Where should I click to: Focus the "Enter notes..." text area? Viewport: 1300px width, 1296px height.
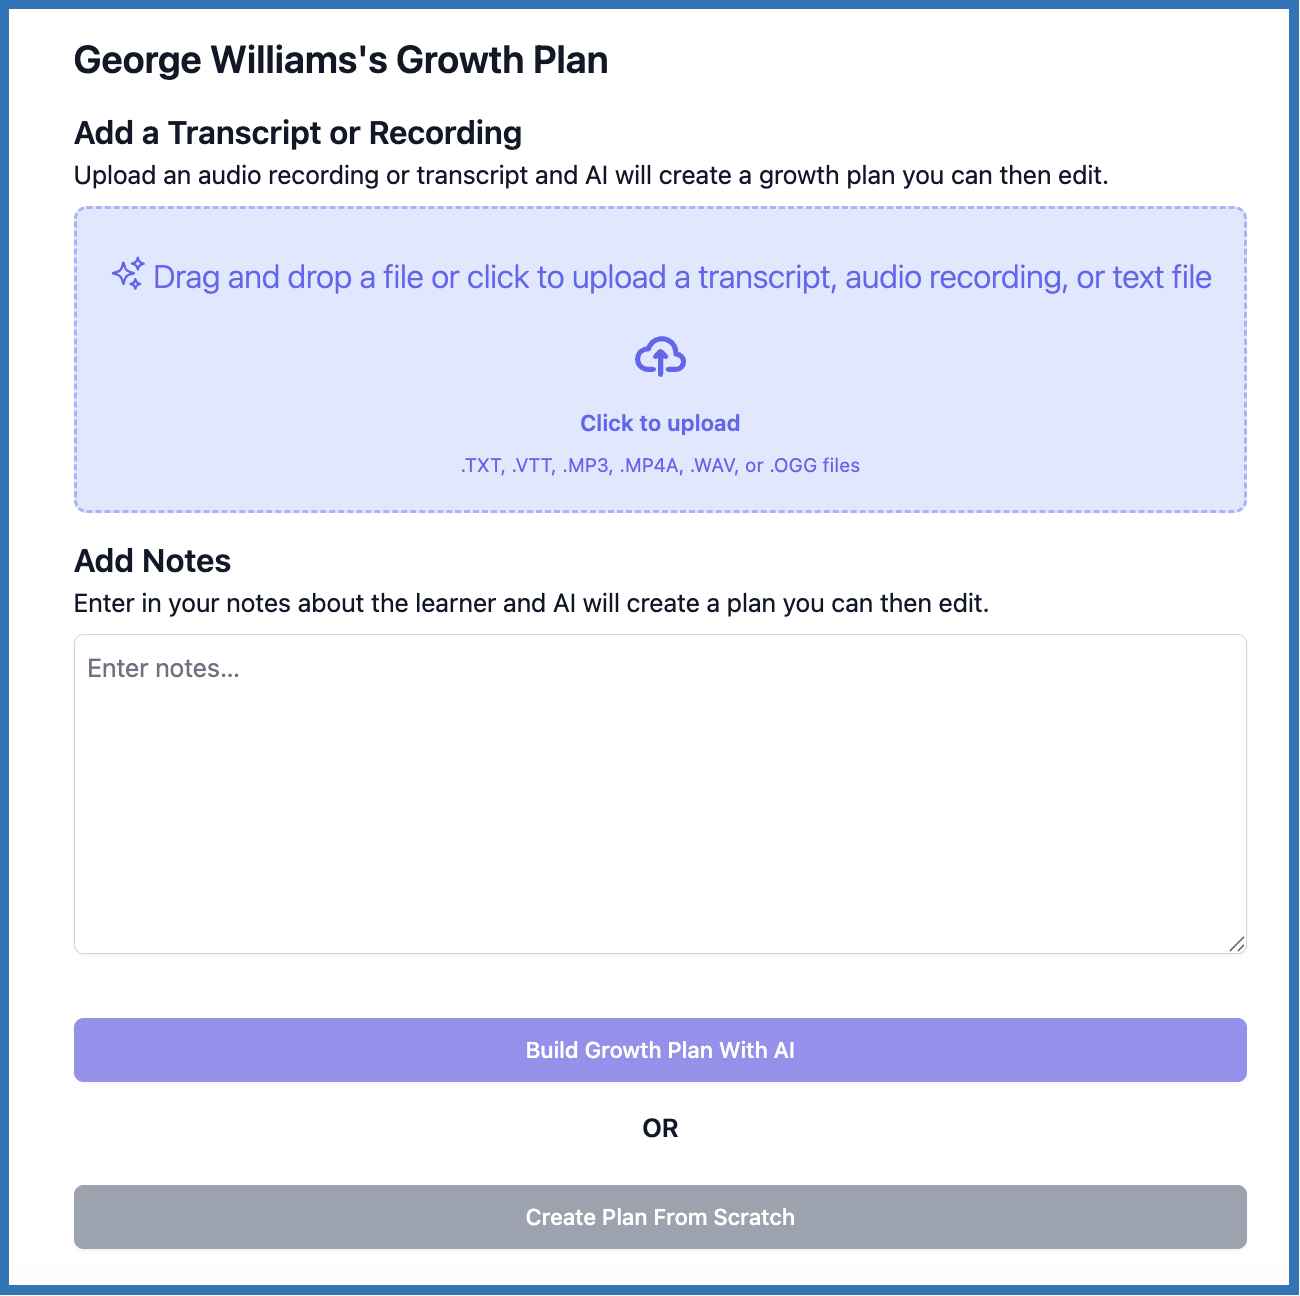click(660, 794)
